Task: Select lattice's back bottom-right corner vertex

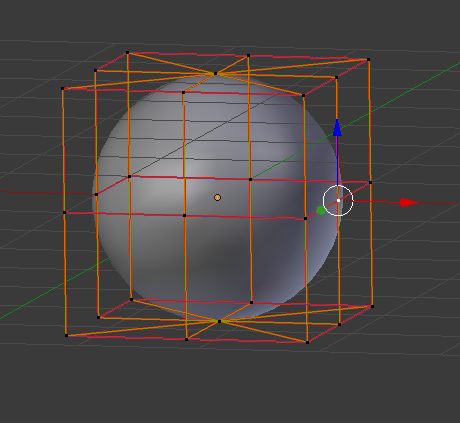Action: (372, 306)
